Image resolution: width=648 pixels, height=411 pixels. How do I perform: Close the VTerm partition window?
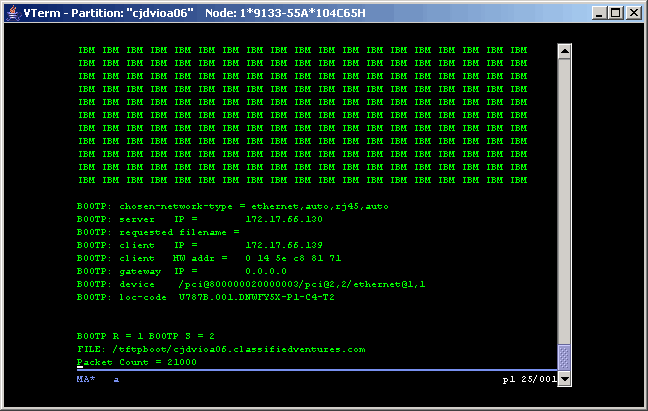(632, 13)
